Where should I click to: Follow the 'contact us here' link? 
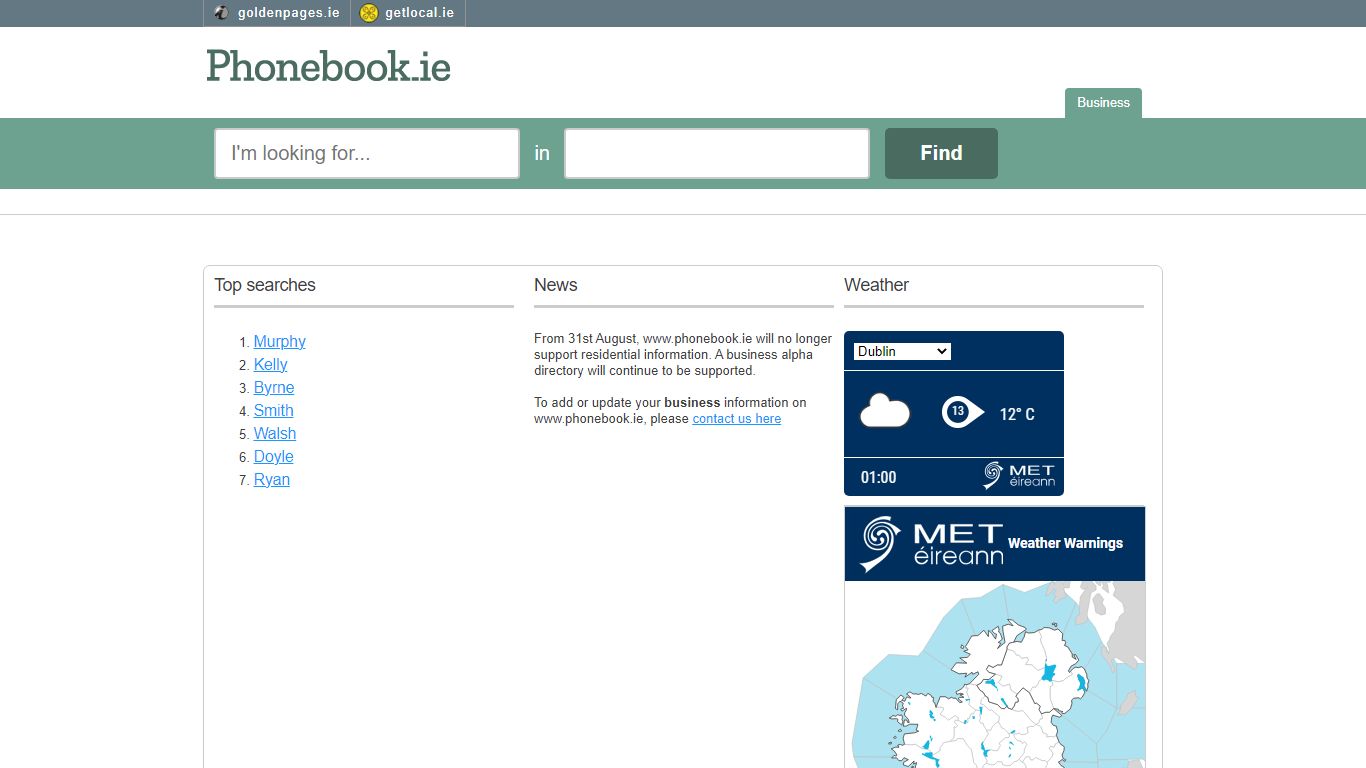tap(737, 419)
